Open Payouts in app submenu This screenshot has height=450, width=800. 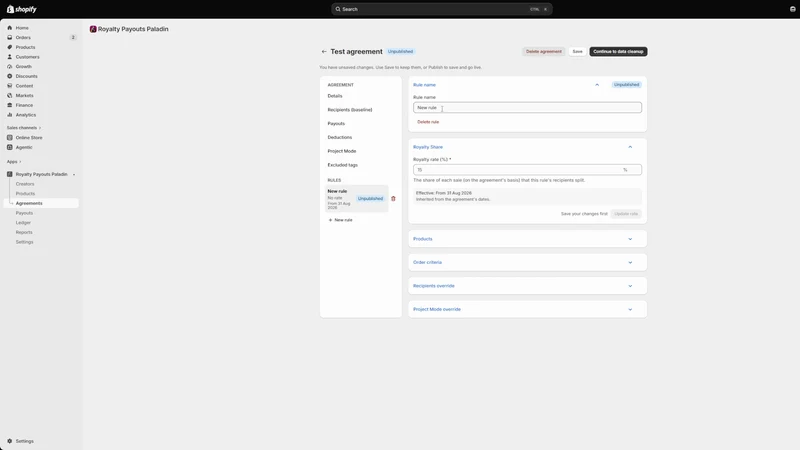coord(24,213)
